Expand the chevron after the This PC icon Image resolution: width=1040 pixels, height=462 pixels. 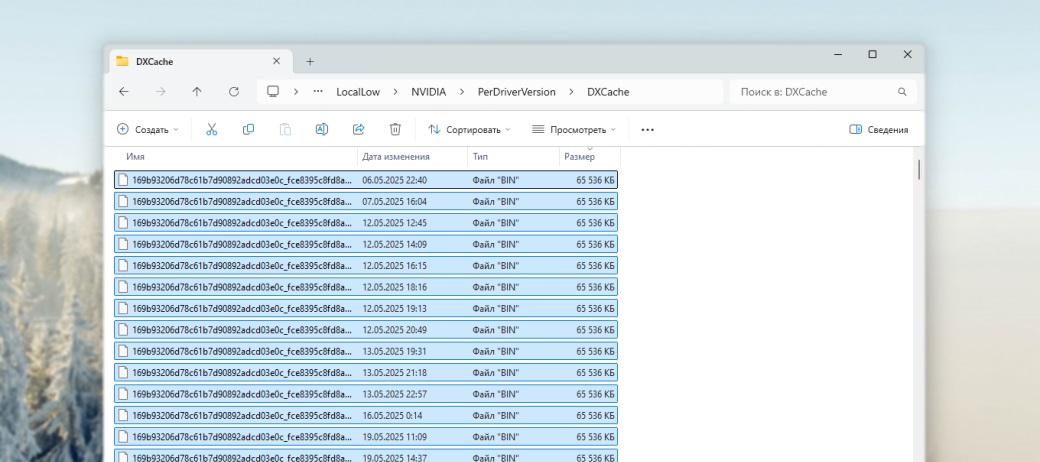tap(296, 92)
